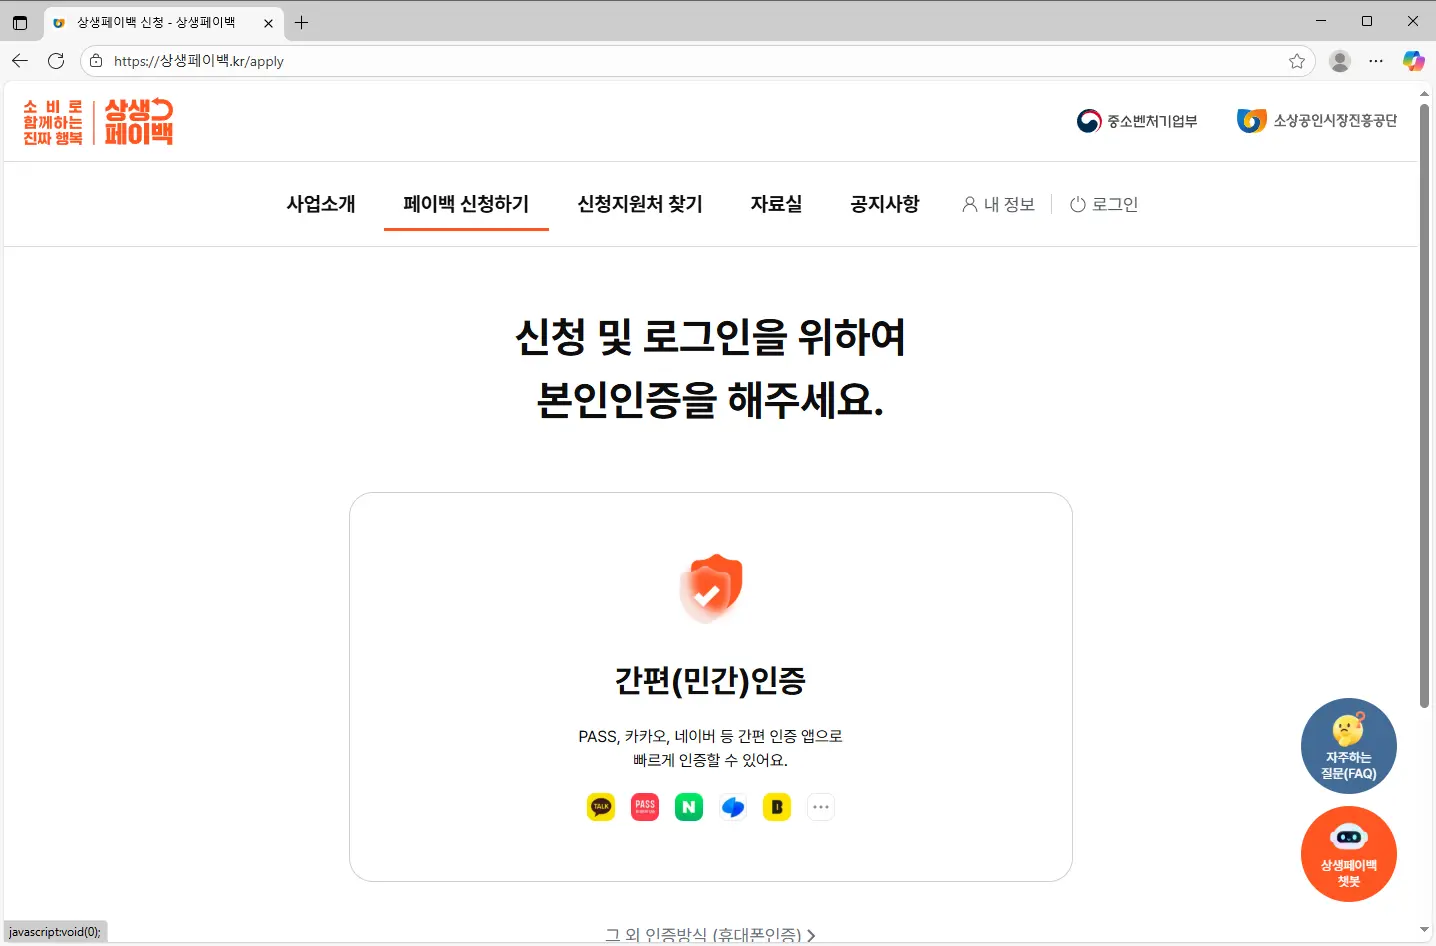Select the PASS app authentication icon
Viewport: 1436px width, 946px height.
[x=644, y=807]
